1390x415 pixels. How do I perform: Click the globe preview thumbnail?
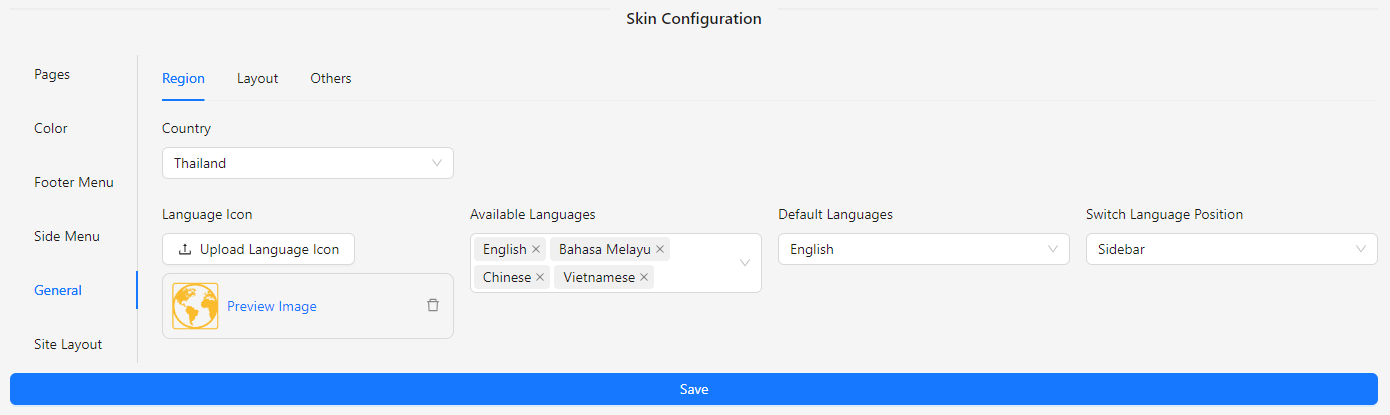tap(195, 306)
